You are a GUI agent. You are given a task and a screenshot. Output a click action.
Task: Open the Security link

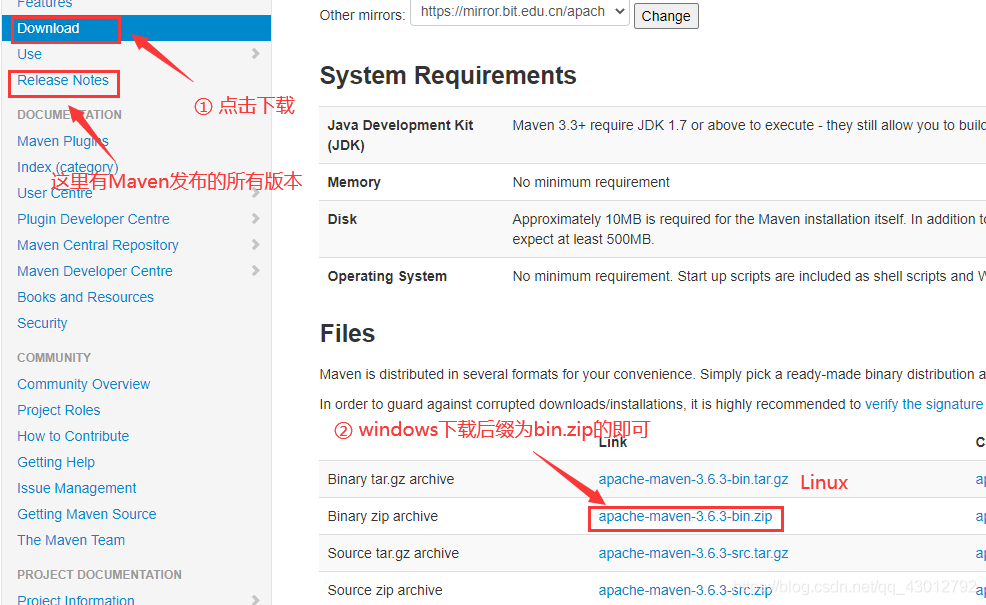[x=42, y=323]
